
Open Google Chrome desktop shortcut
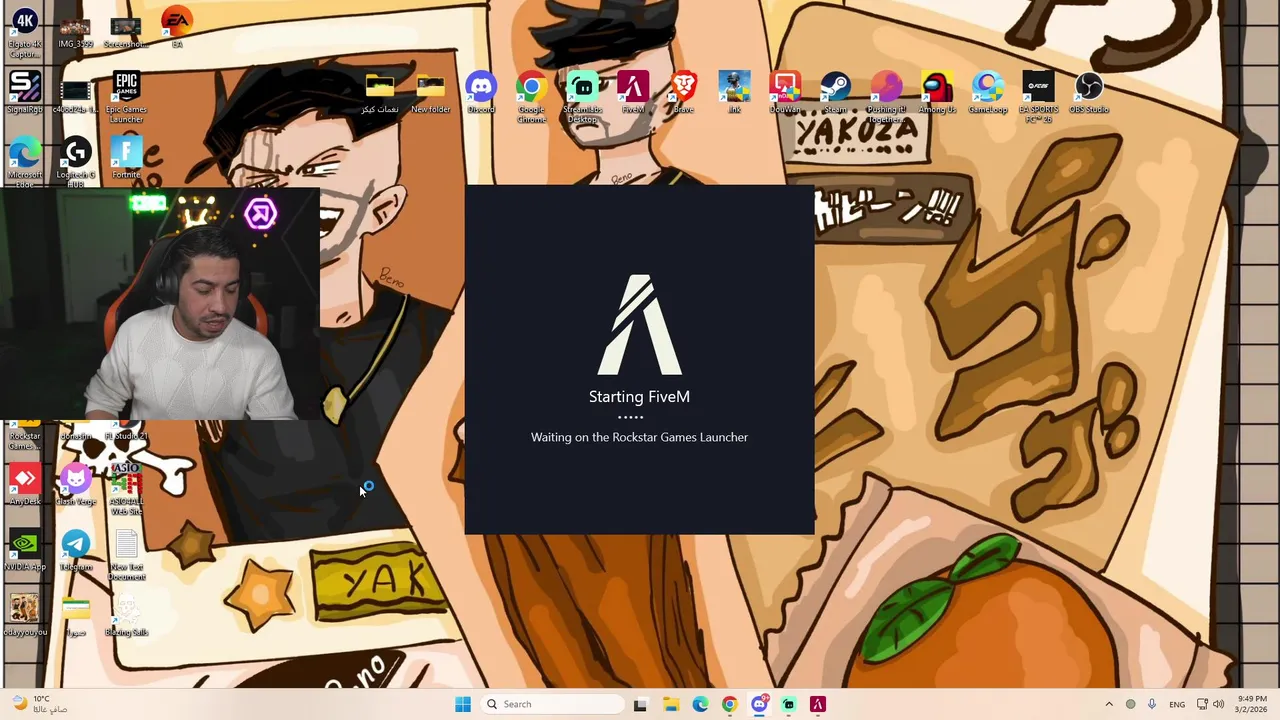(x=532, y=97)
